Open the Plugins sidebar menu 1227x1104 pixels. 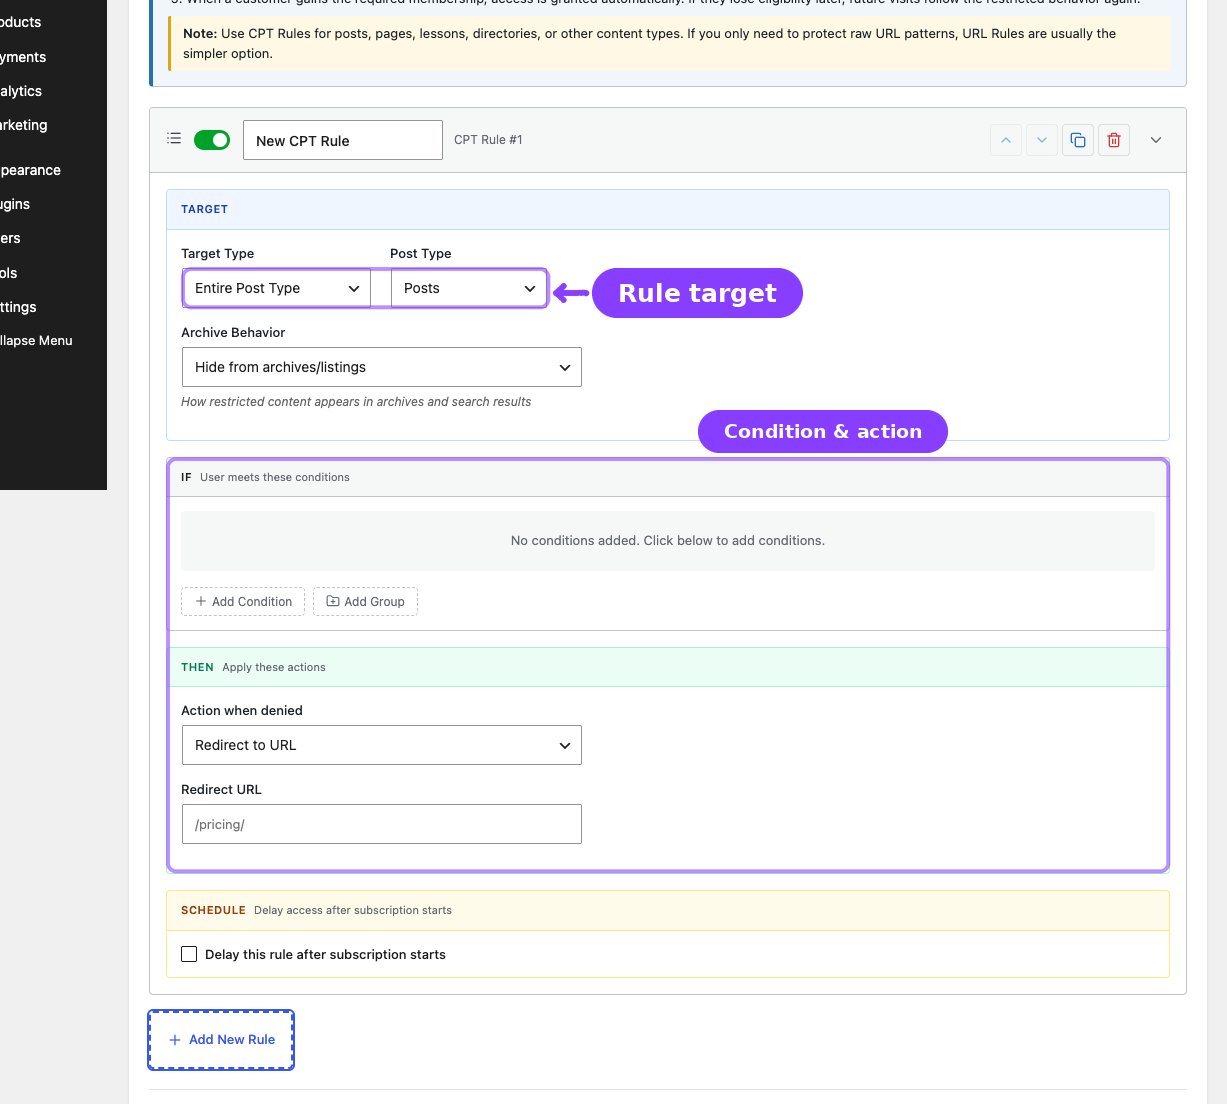(15, 204)
